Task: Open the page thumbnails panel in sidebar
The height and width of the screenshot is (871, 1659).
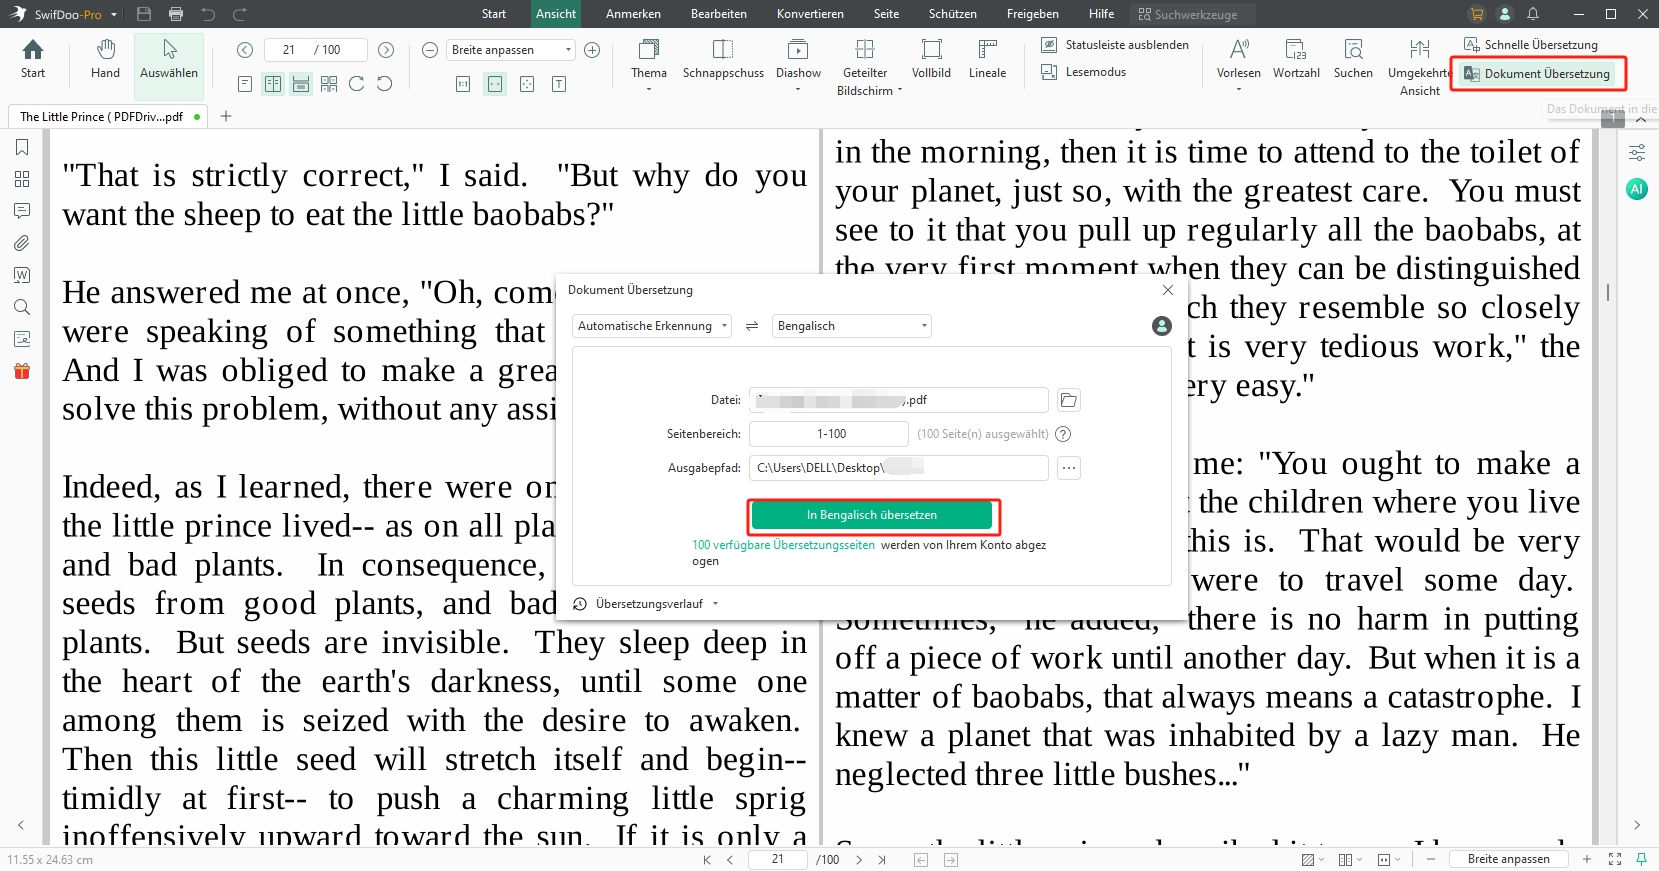Action: (x=22, y=179)
